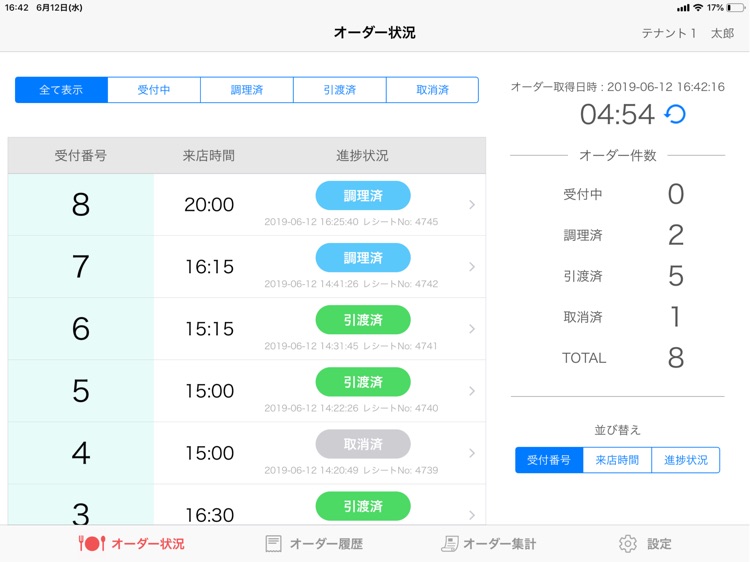Viewport: 750px width, 562px height.
Task: Select reception number 7 cell
Action: point(81,267)
